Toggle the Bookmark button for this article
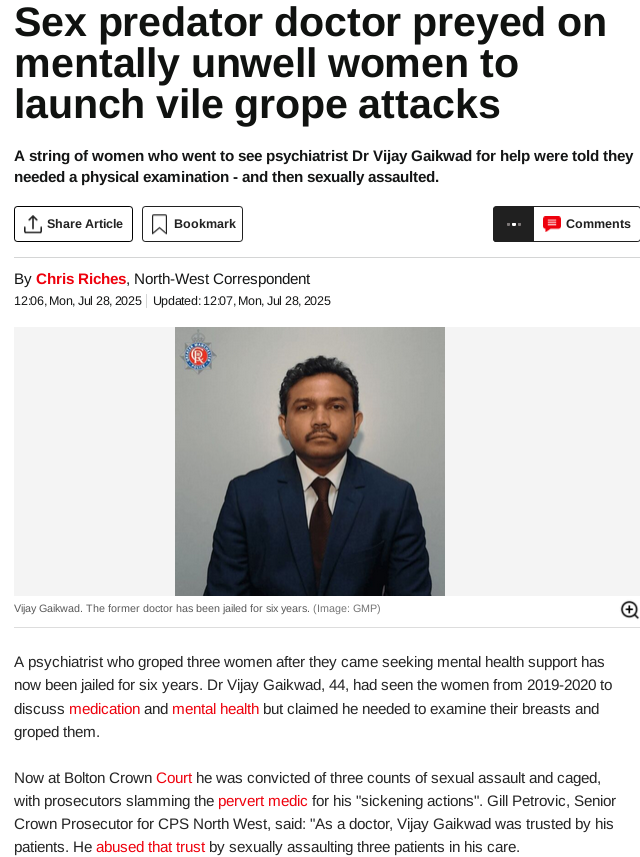 click(x=192, y=224)
